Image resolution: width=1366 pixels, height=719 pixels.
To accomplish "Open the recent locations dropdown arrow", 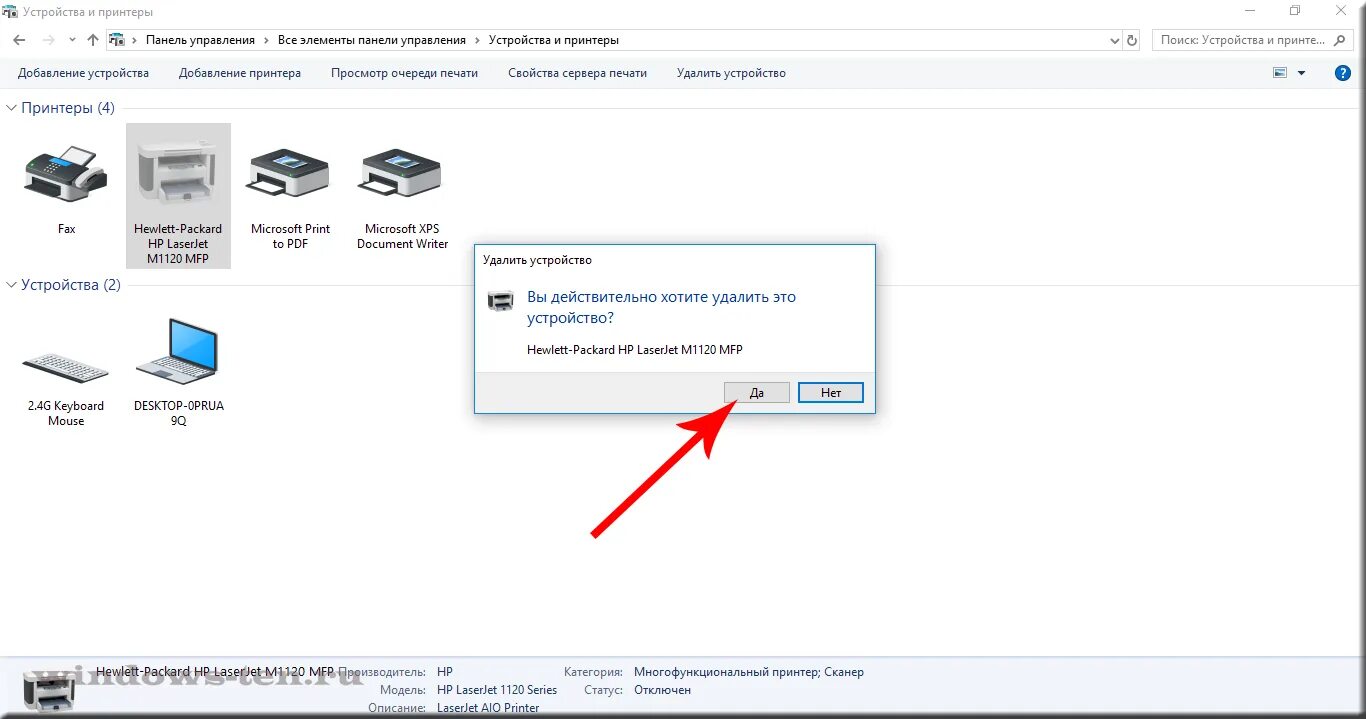I will point(72,40).
